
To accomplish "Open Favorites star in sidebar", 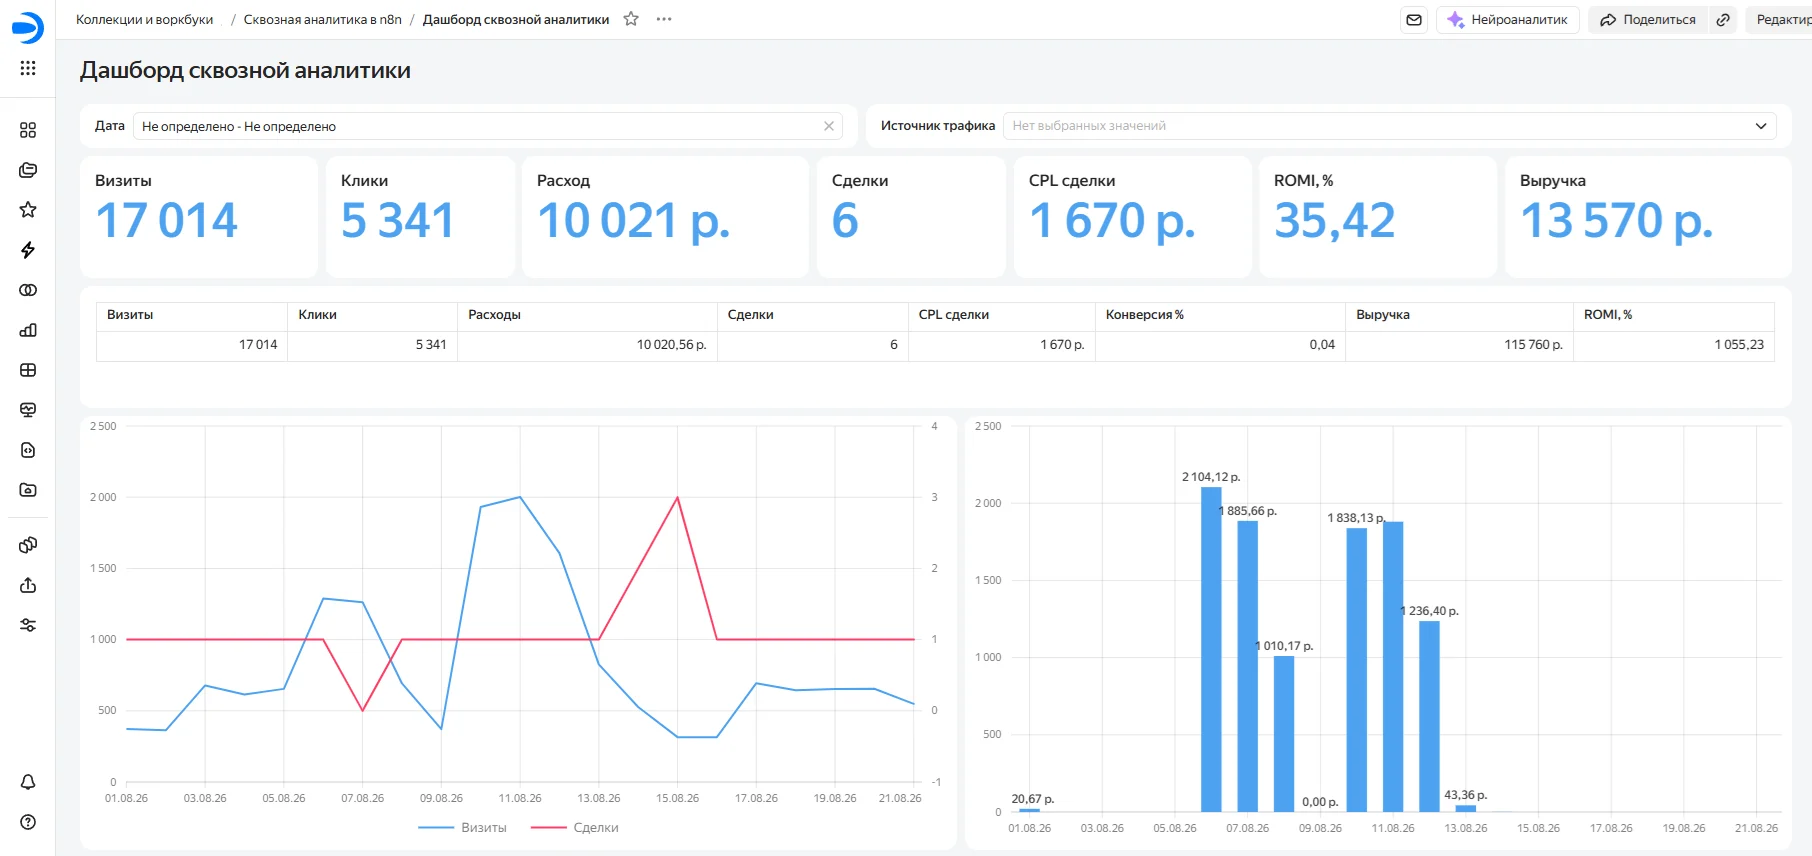I will tap(28, 210).
